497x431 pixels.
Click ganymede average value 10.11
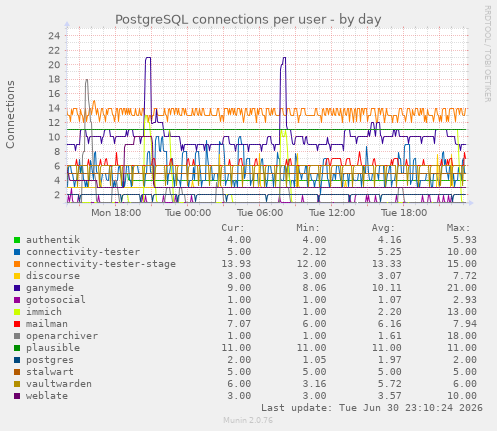tap(387, 288)
